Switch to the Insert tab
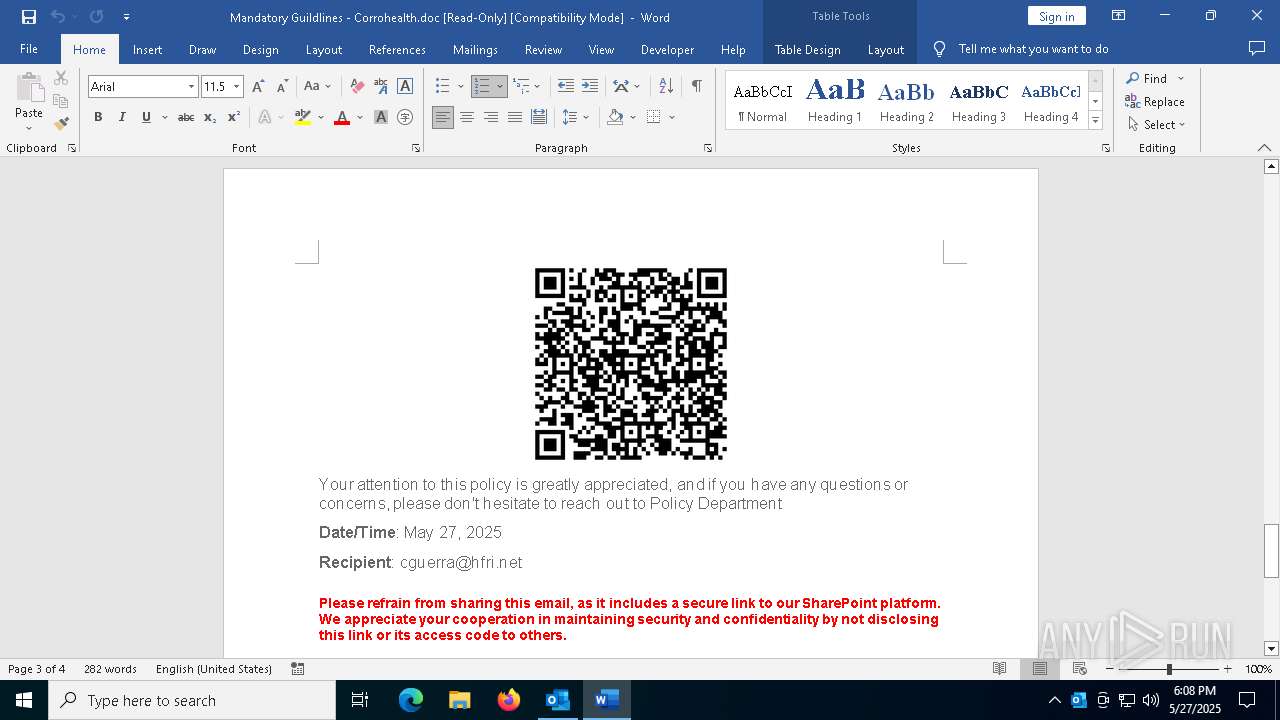Screen dimensions: 1280x720 (x=147, y=49)
